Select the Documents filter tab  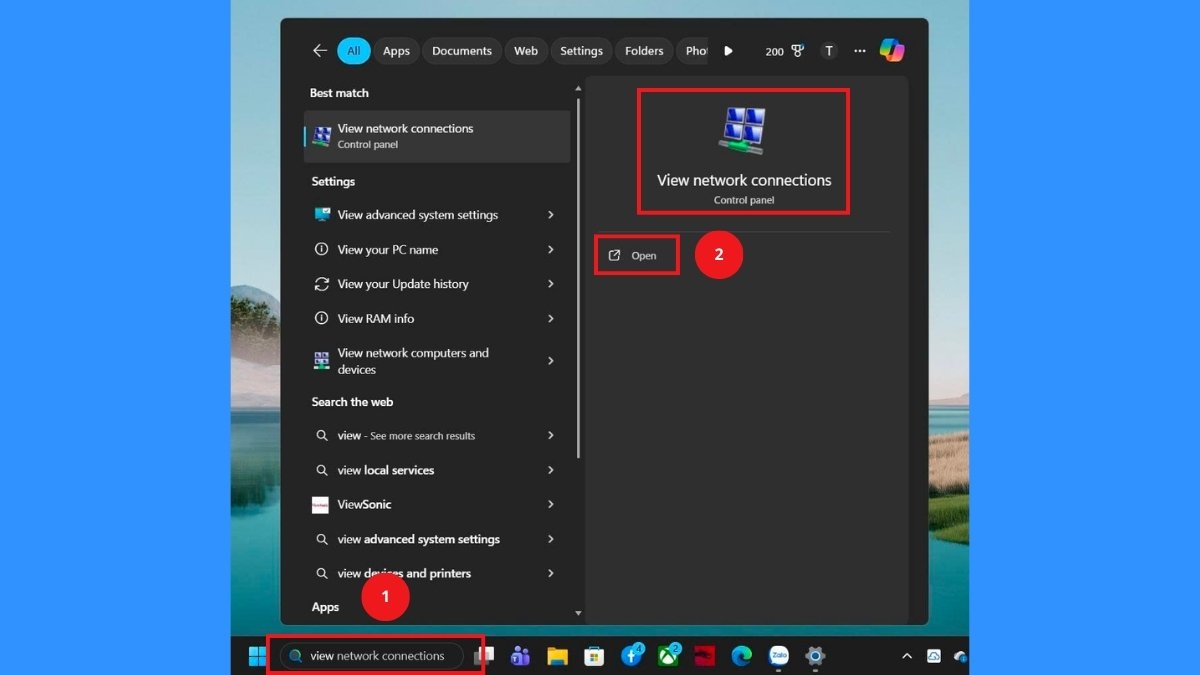pos(462,51)
